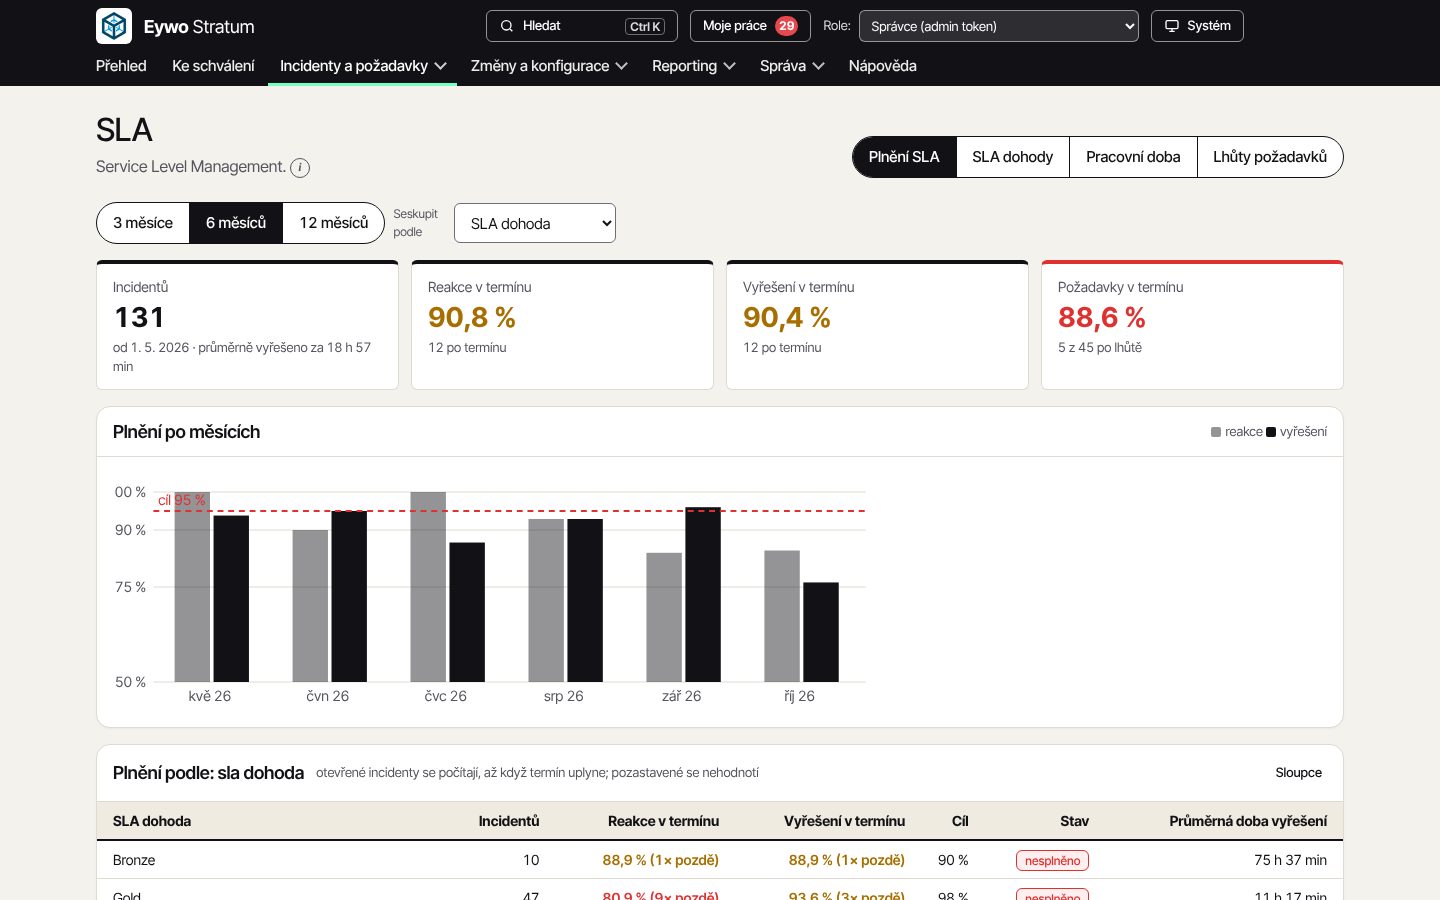
Task: Click the nesplněno status badge in Bronze row
Action: [1052, 860]
